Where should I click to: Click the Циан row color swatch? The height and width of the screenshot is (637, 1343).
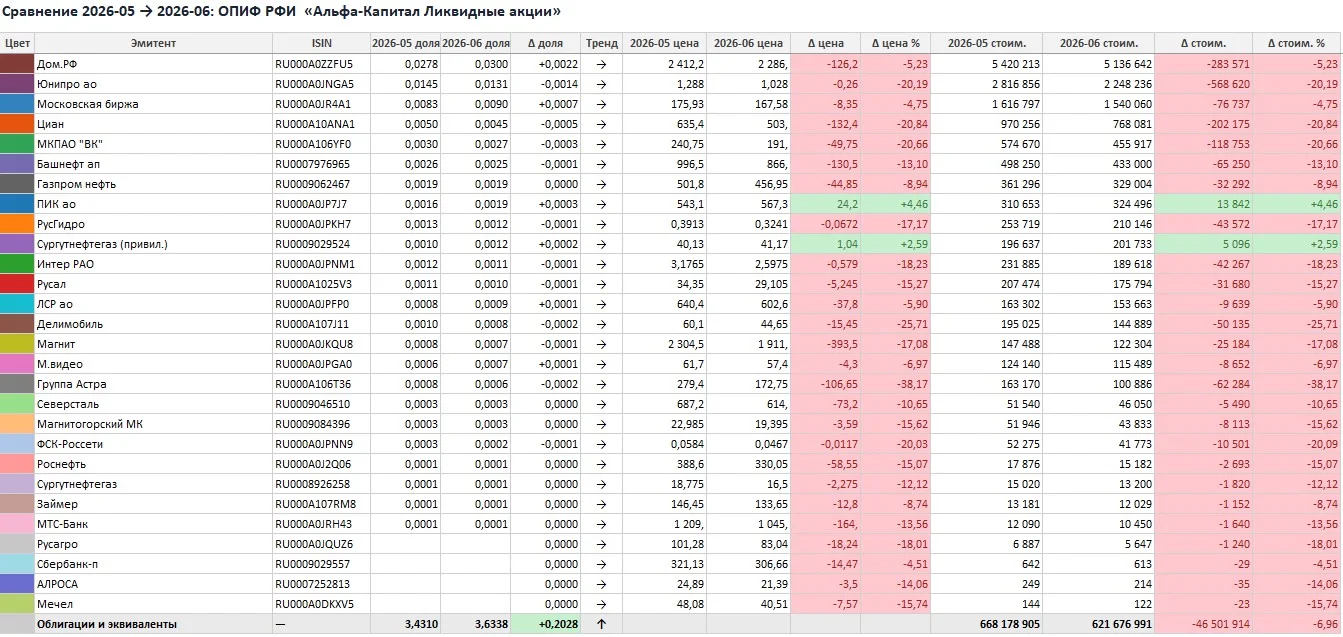(x=17, y=124)
